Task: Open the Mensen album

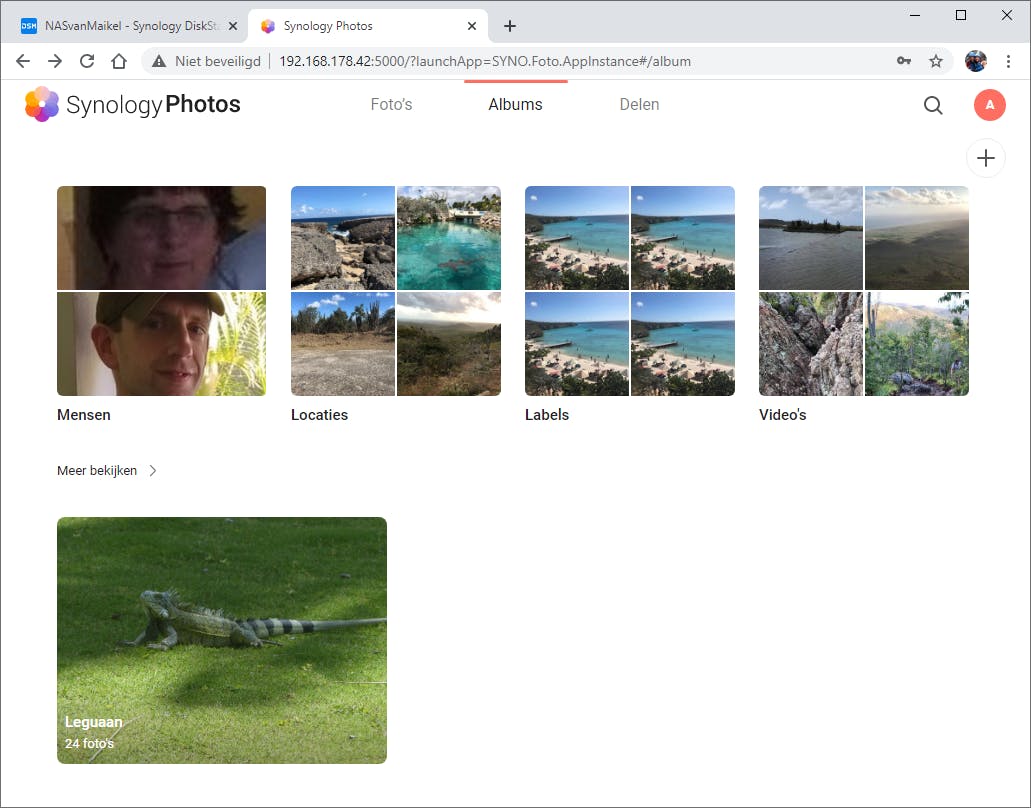Action: (161, 291)
